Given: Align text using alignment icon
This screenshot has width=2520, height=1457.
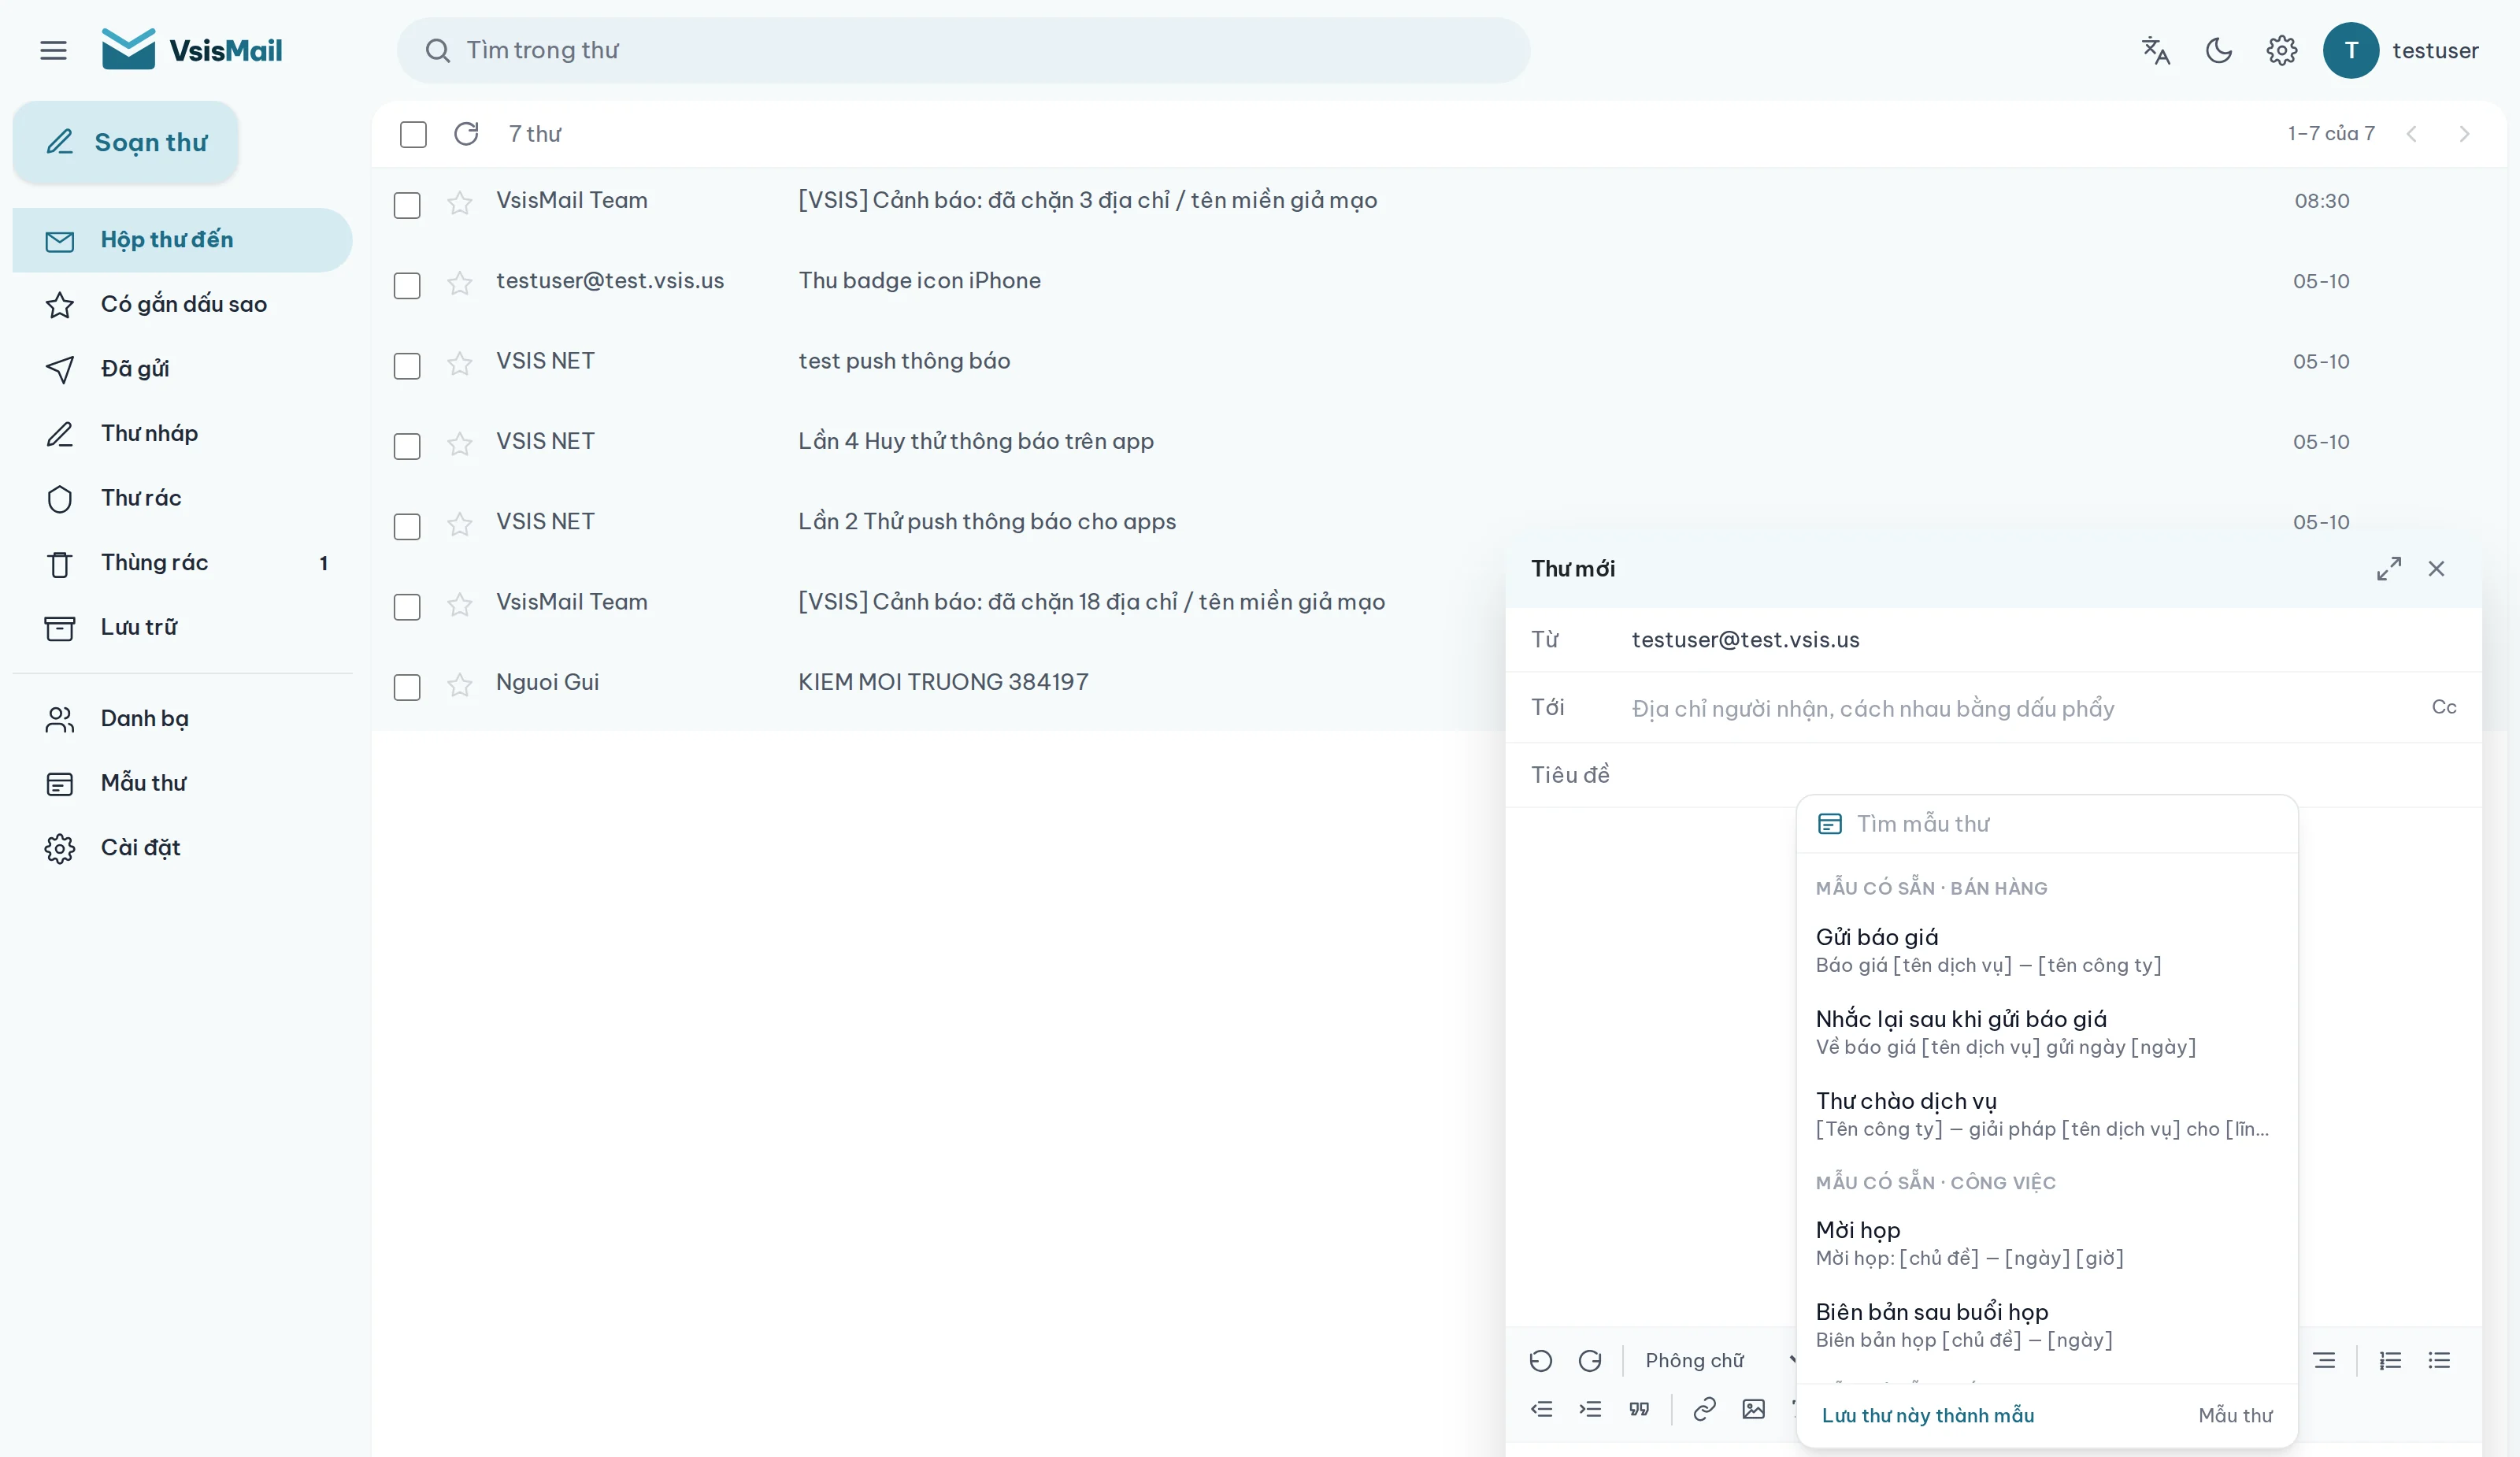Looking at the screenshot, I should 2324,1360.
